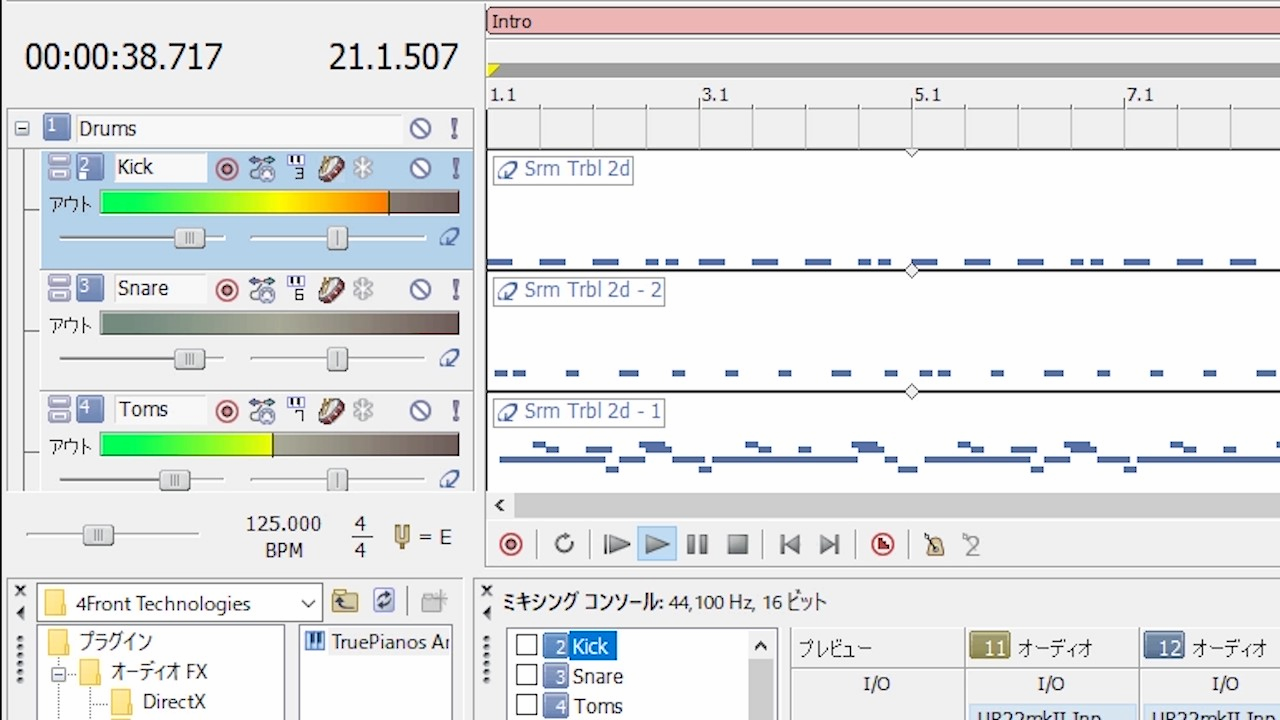
Task: Click the Kick track volume slider
Action: pos(189,238)
